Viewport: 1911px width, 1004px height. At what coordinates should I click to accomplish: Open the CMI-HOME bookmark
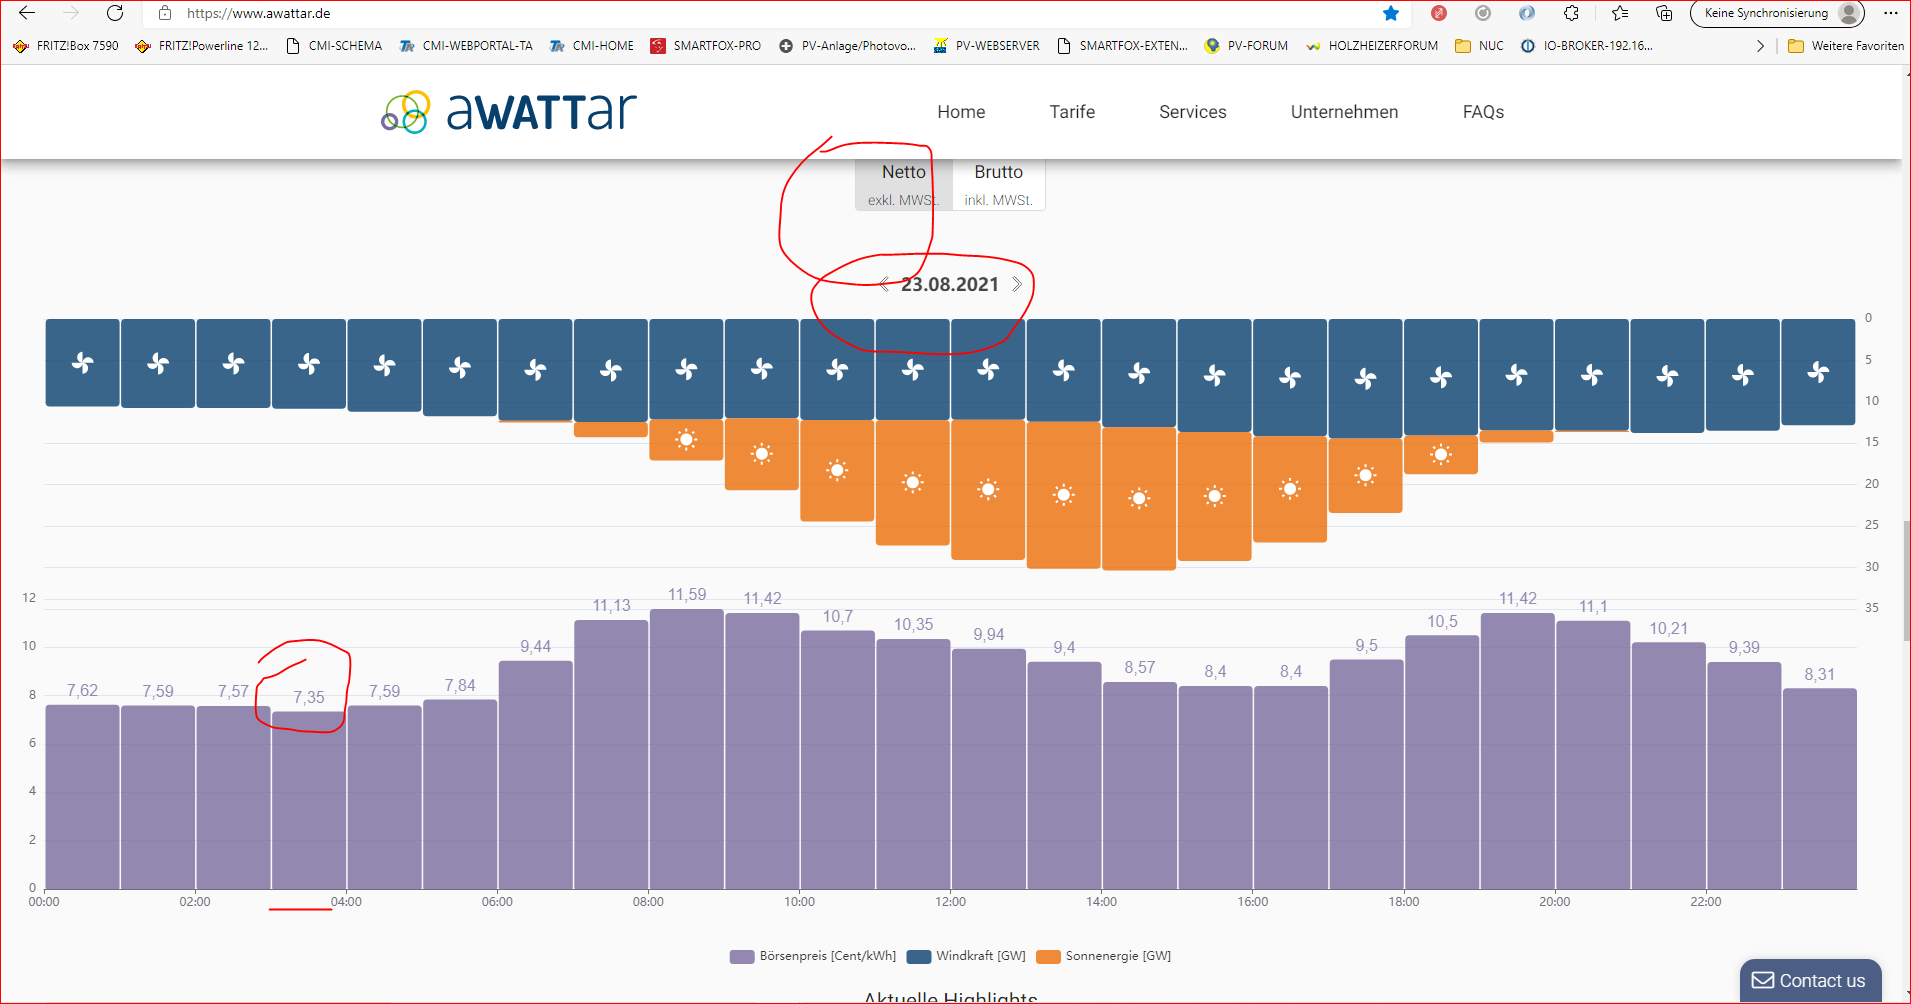coord(591,46)
